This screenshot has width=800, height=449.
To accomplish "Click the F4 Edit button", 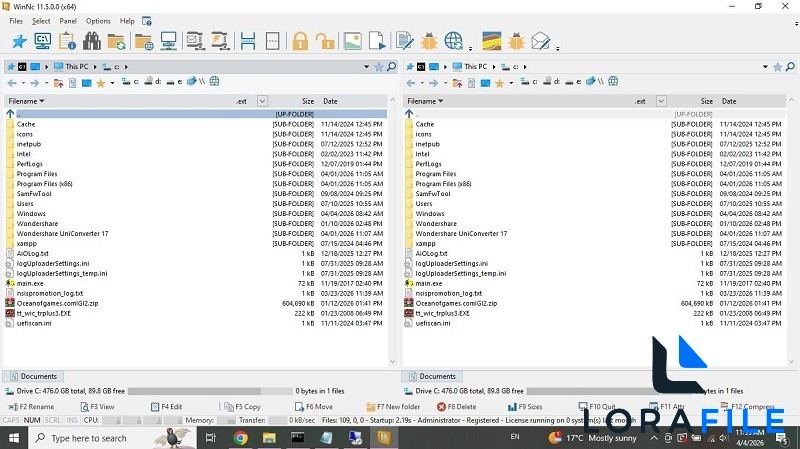I will pos(166,407).
